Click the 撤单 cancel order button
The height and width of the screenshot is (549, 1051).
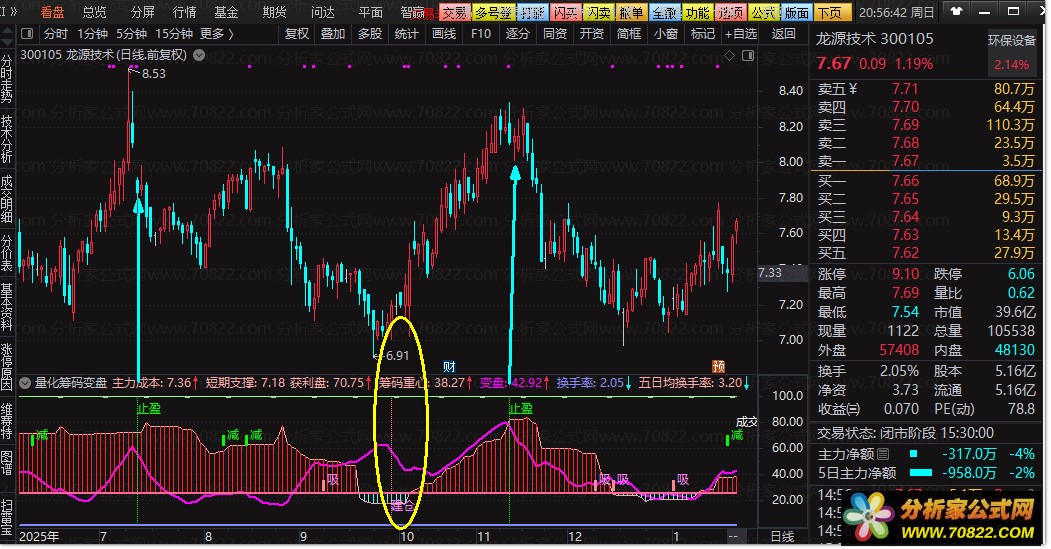click(x=631, y=13)
